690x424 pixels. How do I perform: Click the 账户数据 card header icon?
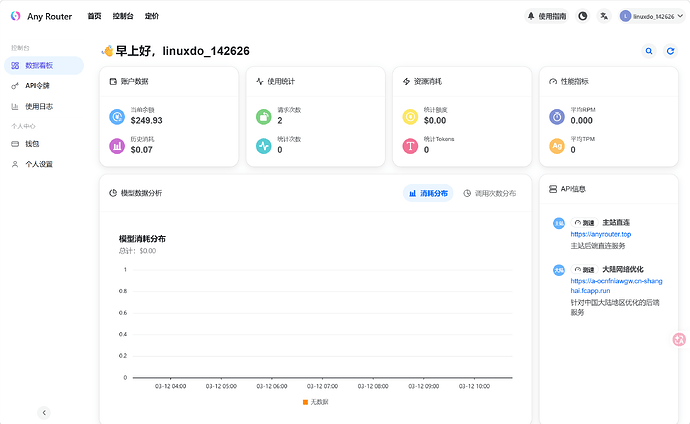pos(113,81)
